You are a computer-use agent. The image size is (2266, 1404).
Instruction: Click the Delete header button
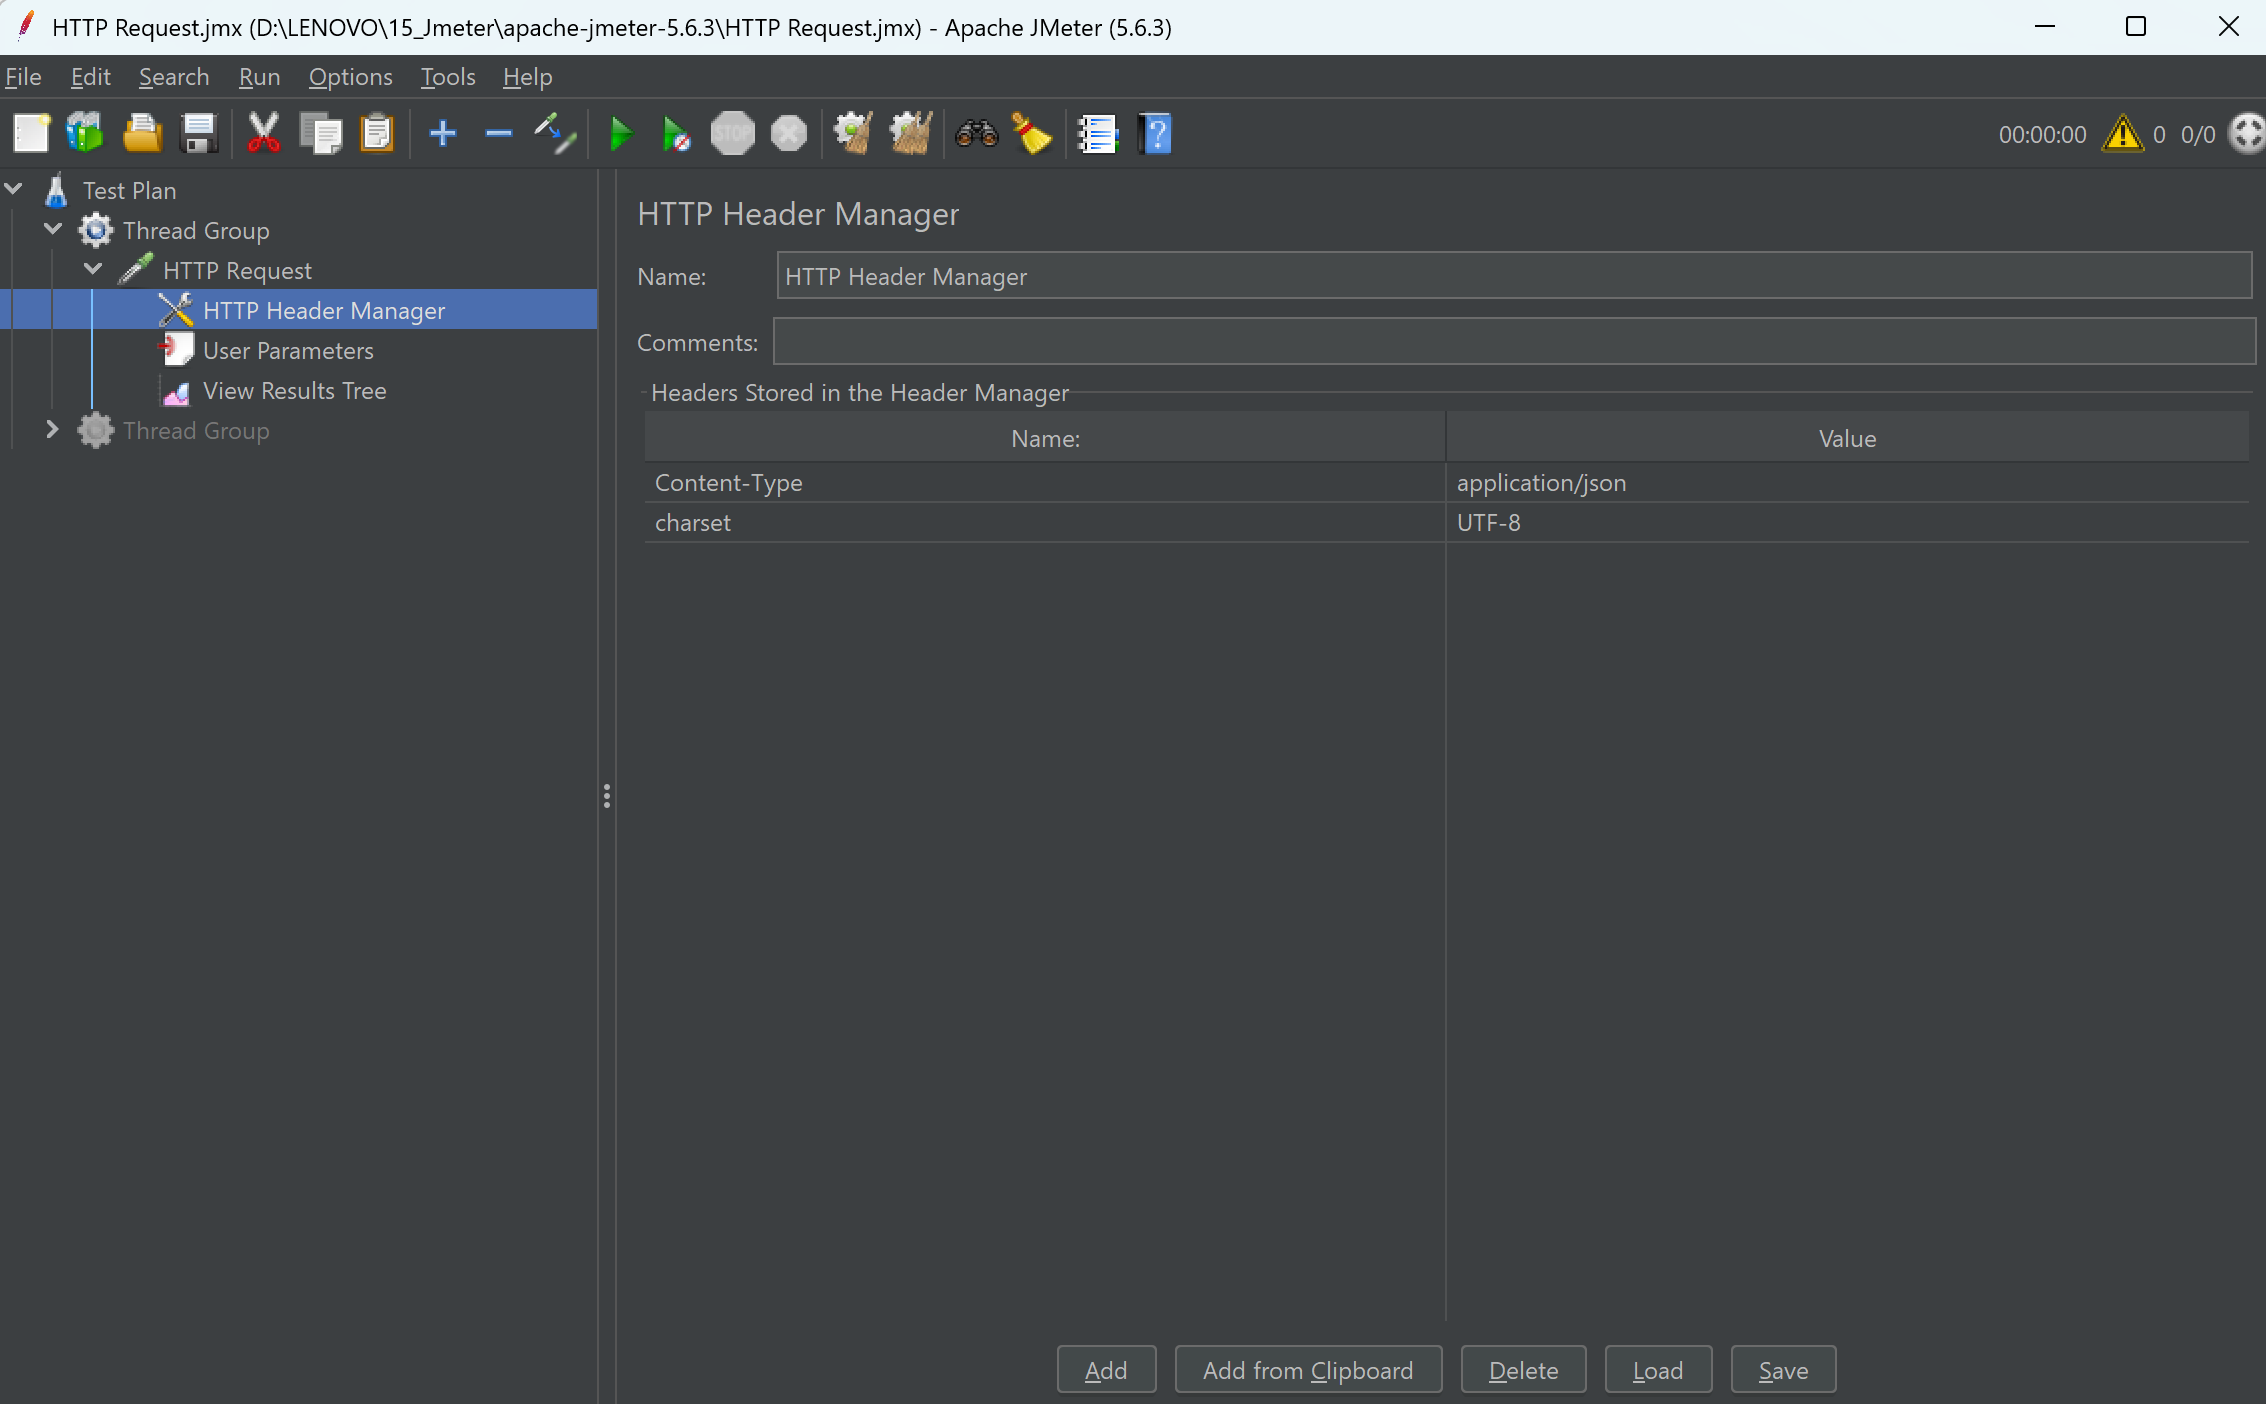(x=1523, y=1369)
